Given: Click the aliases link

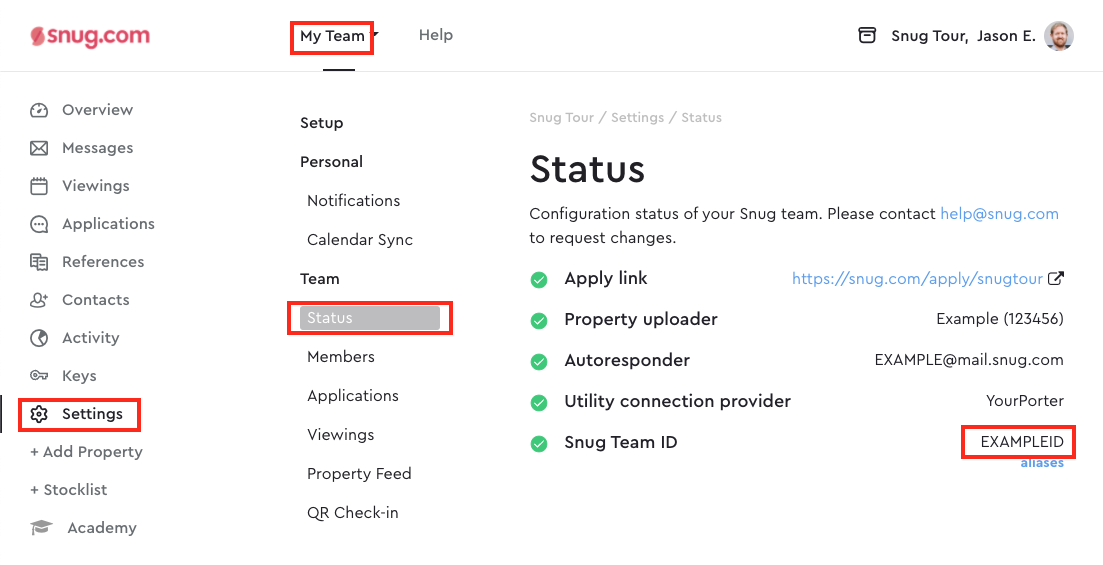Looking at the screenshot, I should click(1042, 463).
